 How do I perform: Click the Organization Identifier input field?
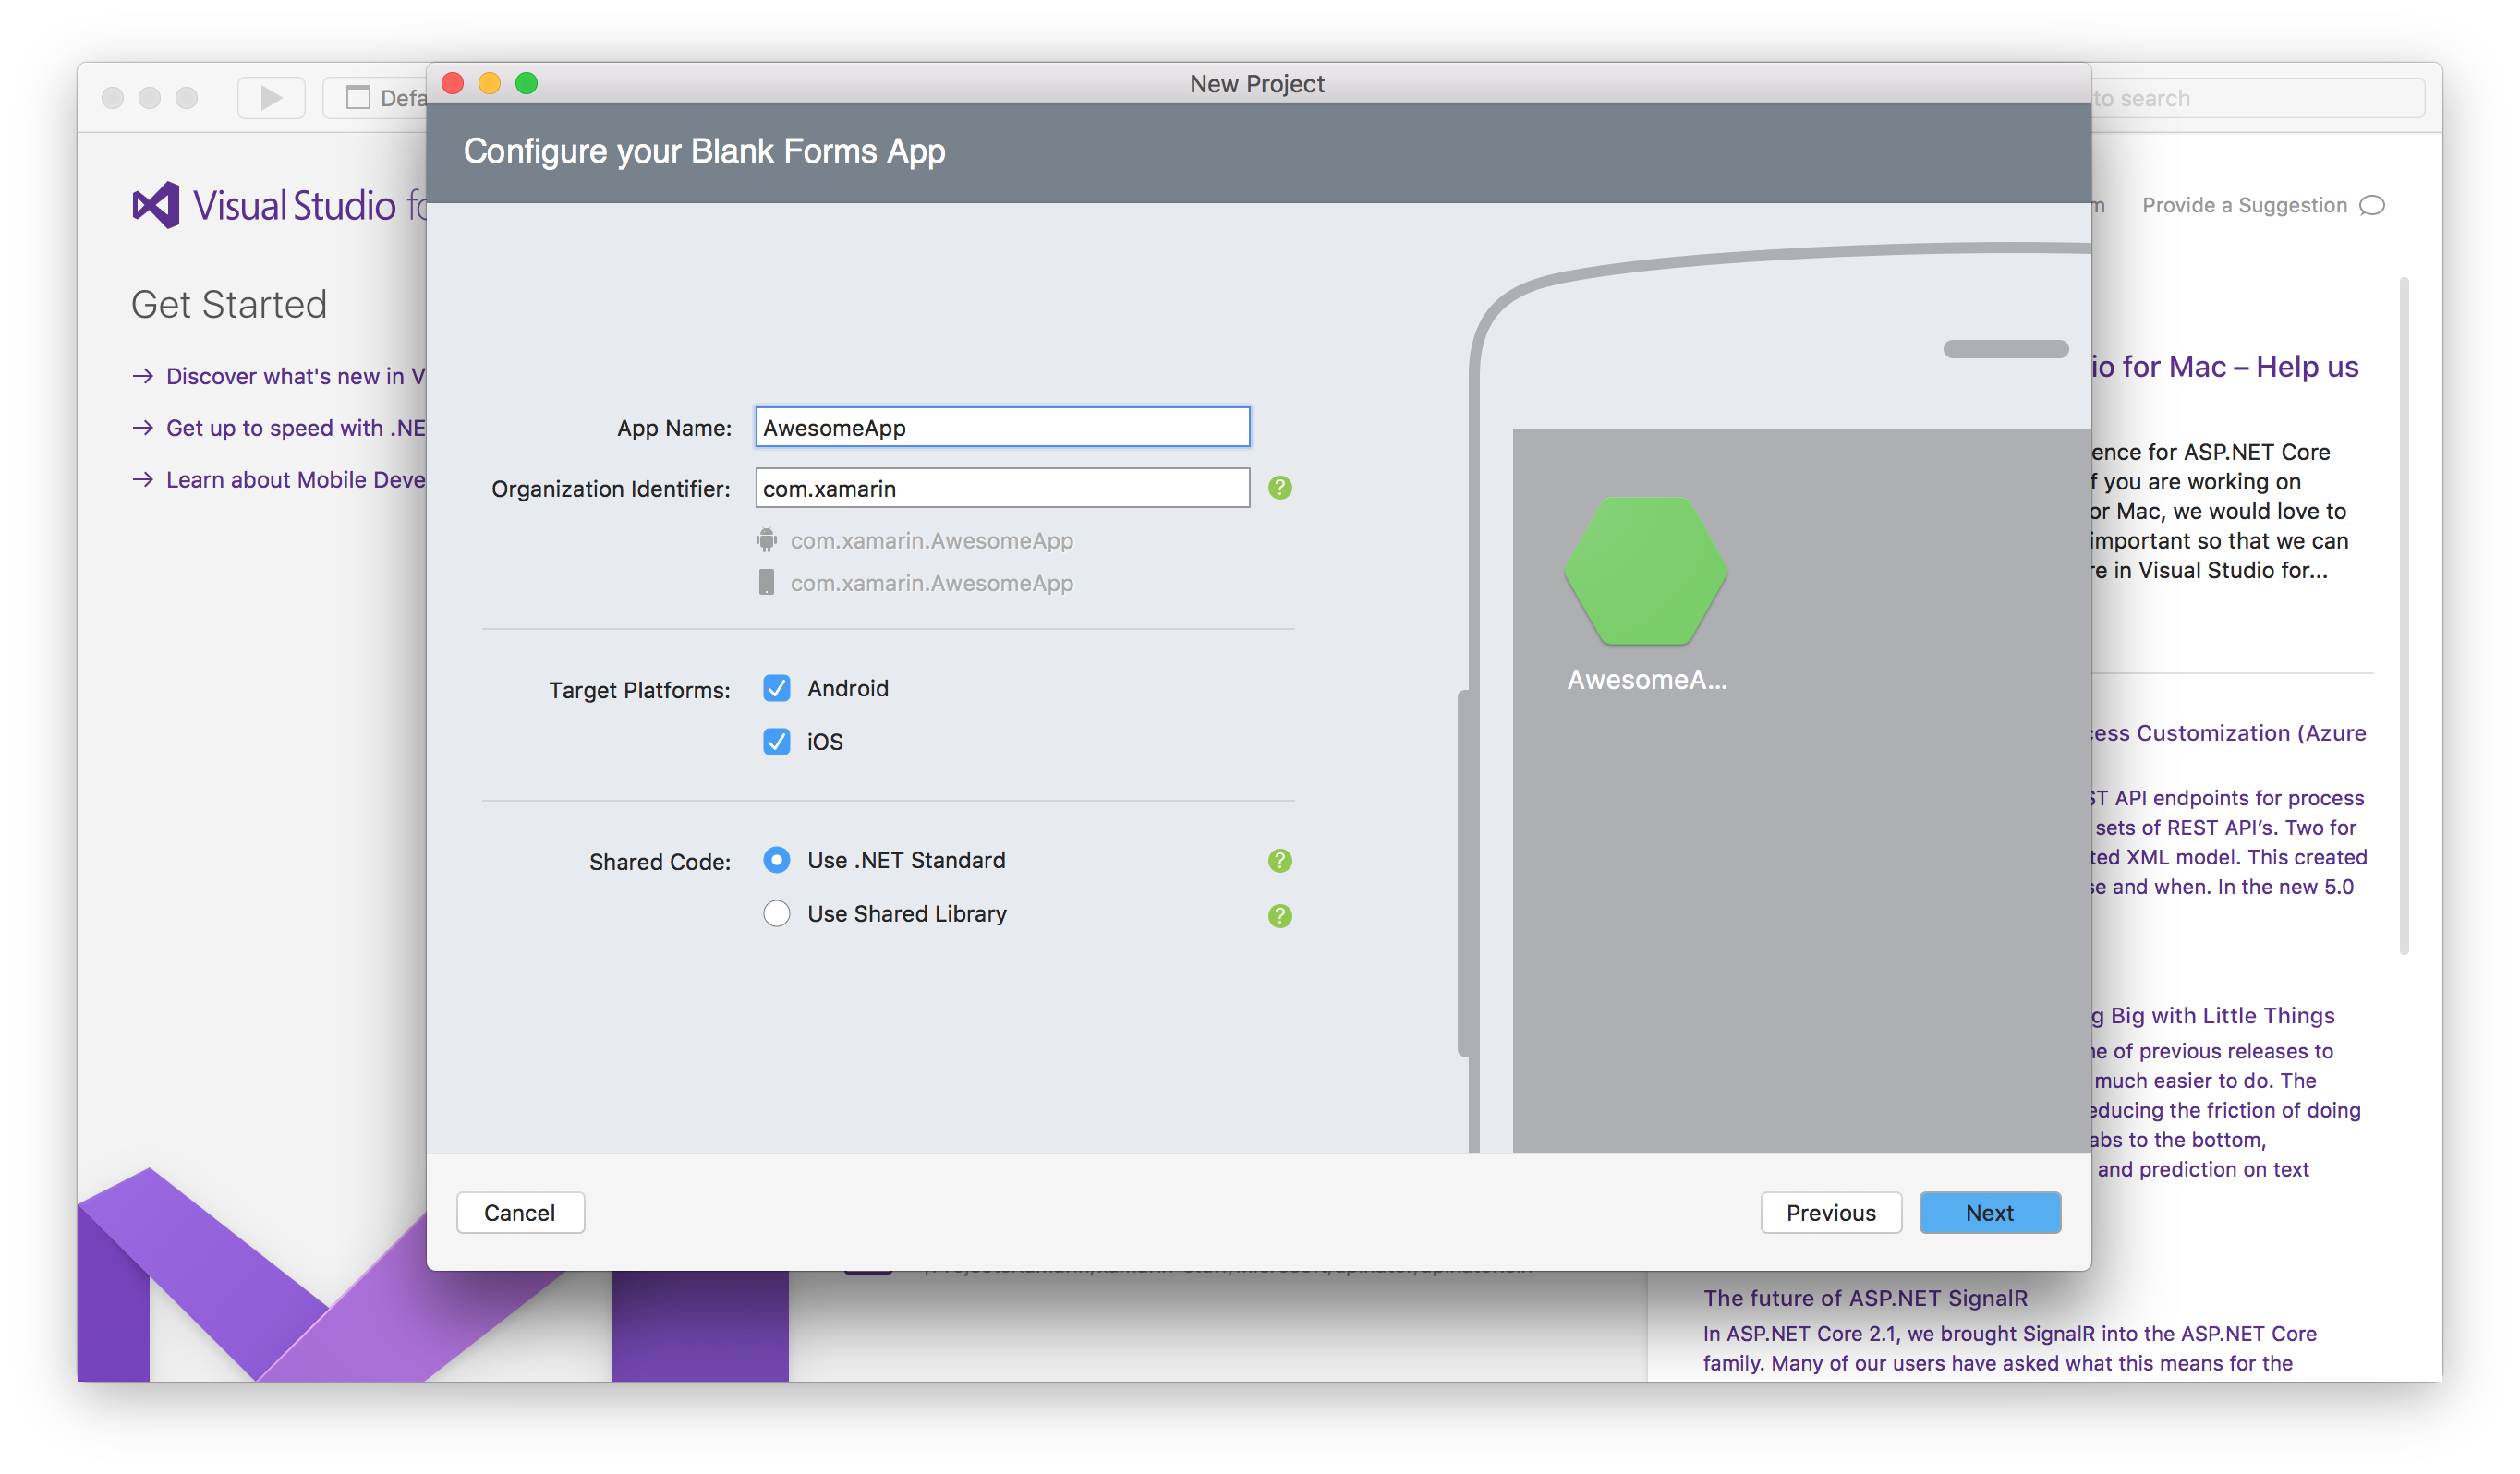click(1002, 489)
